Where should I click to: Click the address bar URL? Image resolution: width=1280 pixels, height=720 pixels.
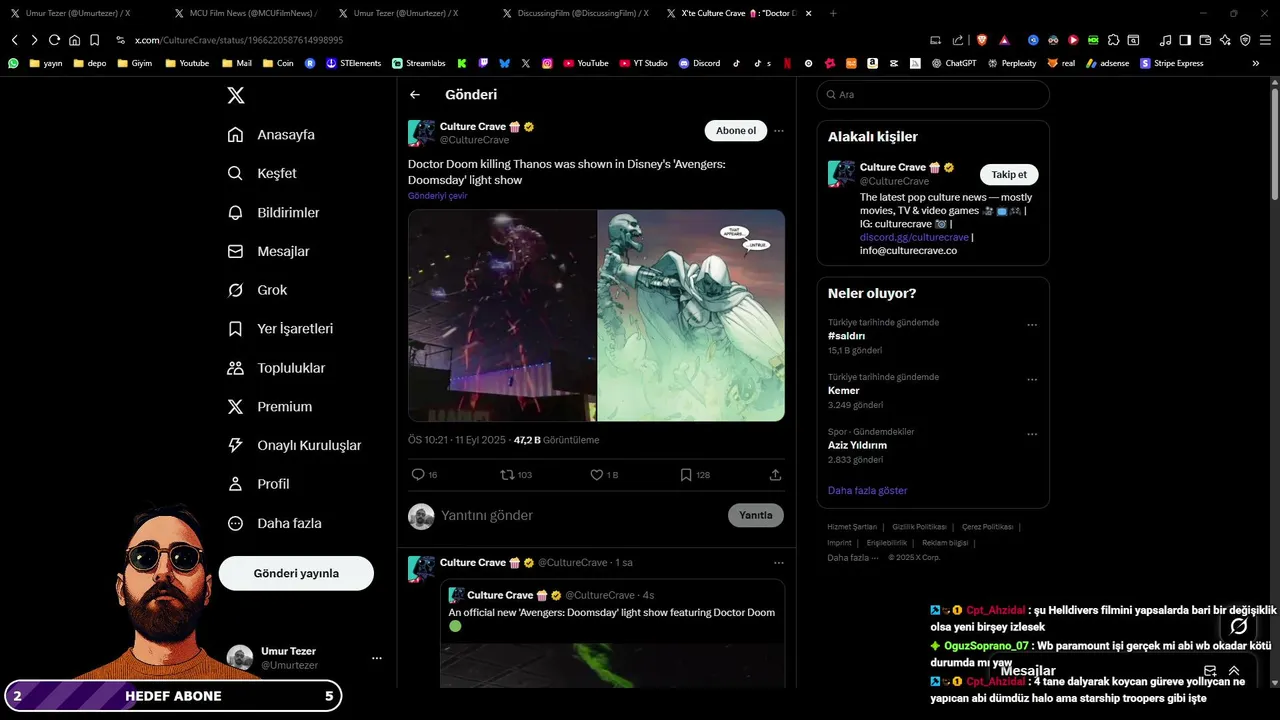click(x=239, y=40)
